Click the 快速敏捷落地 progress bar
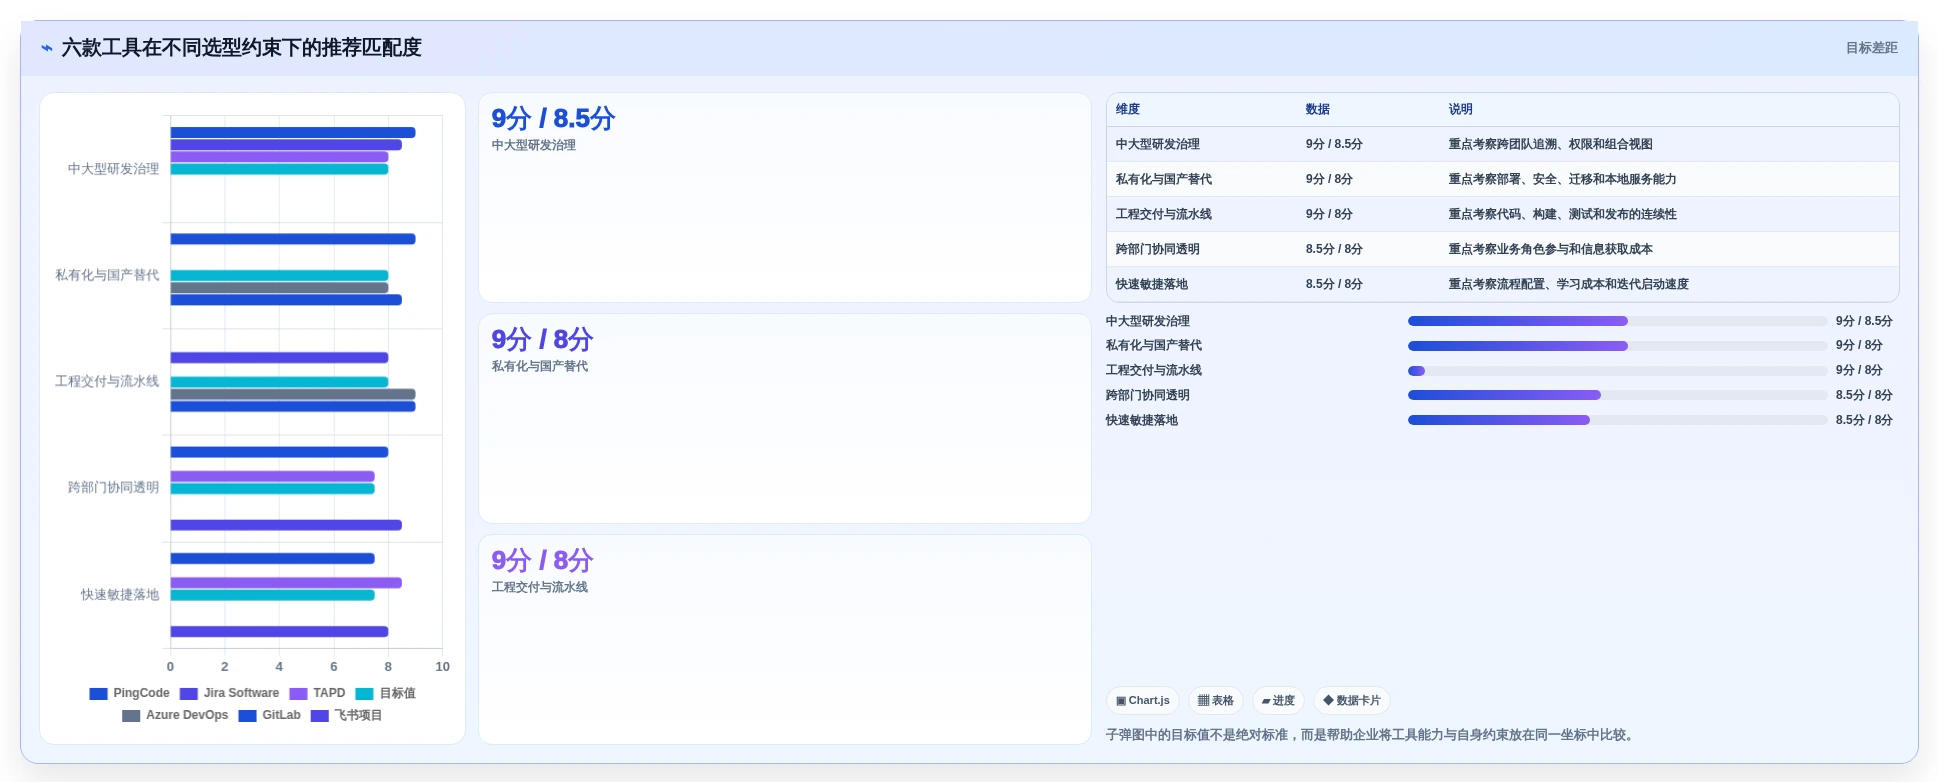The image size is (1939, 782). pyautogui.click(x=1617, y=420)
